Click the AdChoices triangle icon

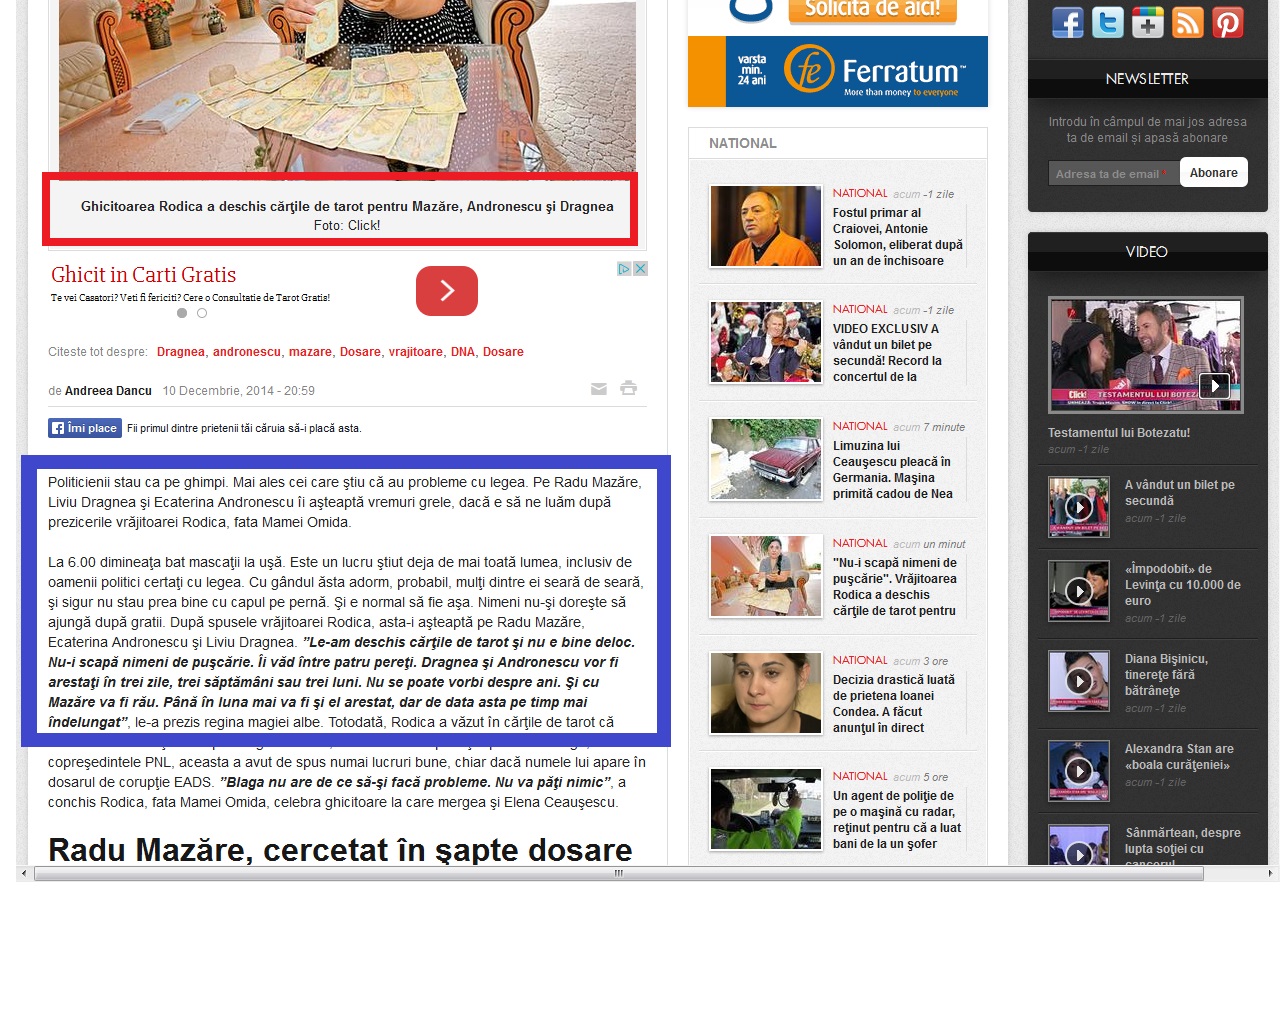pos(624,269)
